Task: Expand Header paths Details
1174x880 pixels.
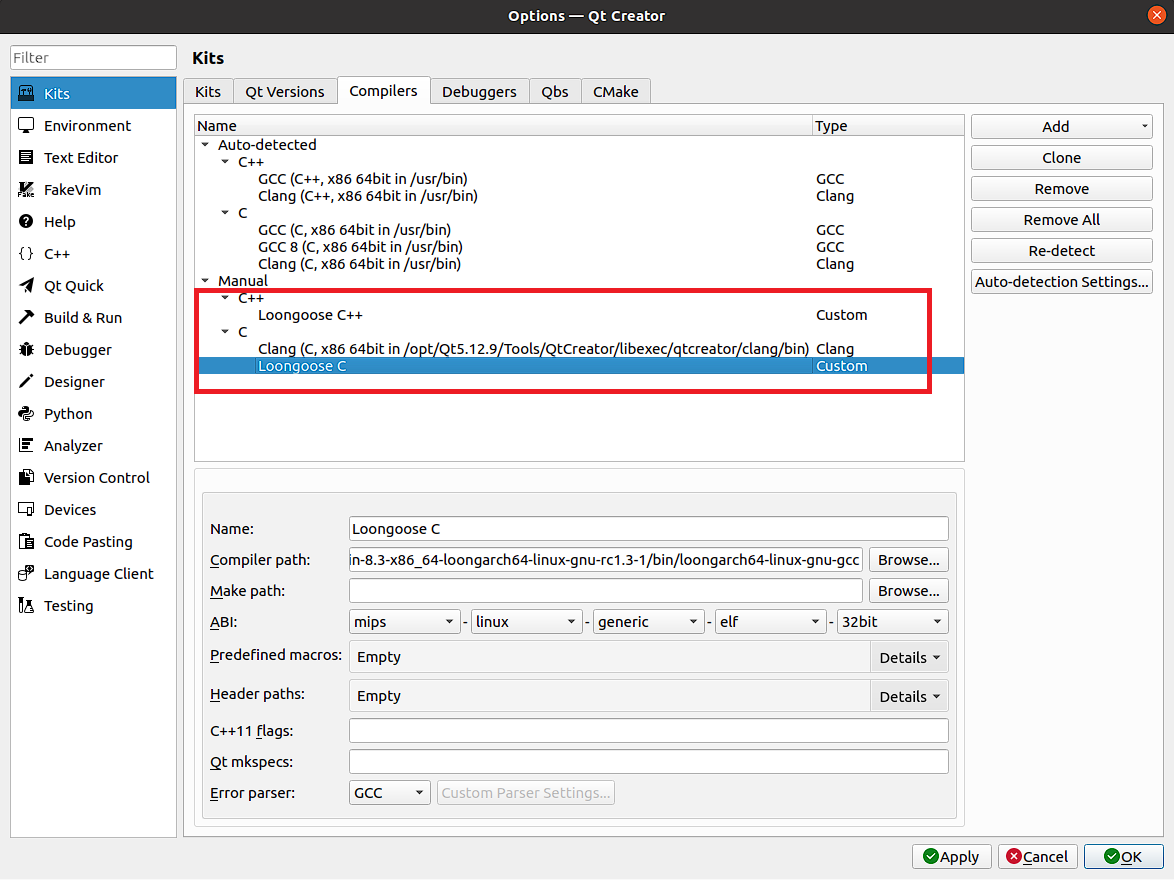Action: [x=909, y=696]
